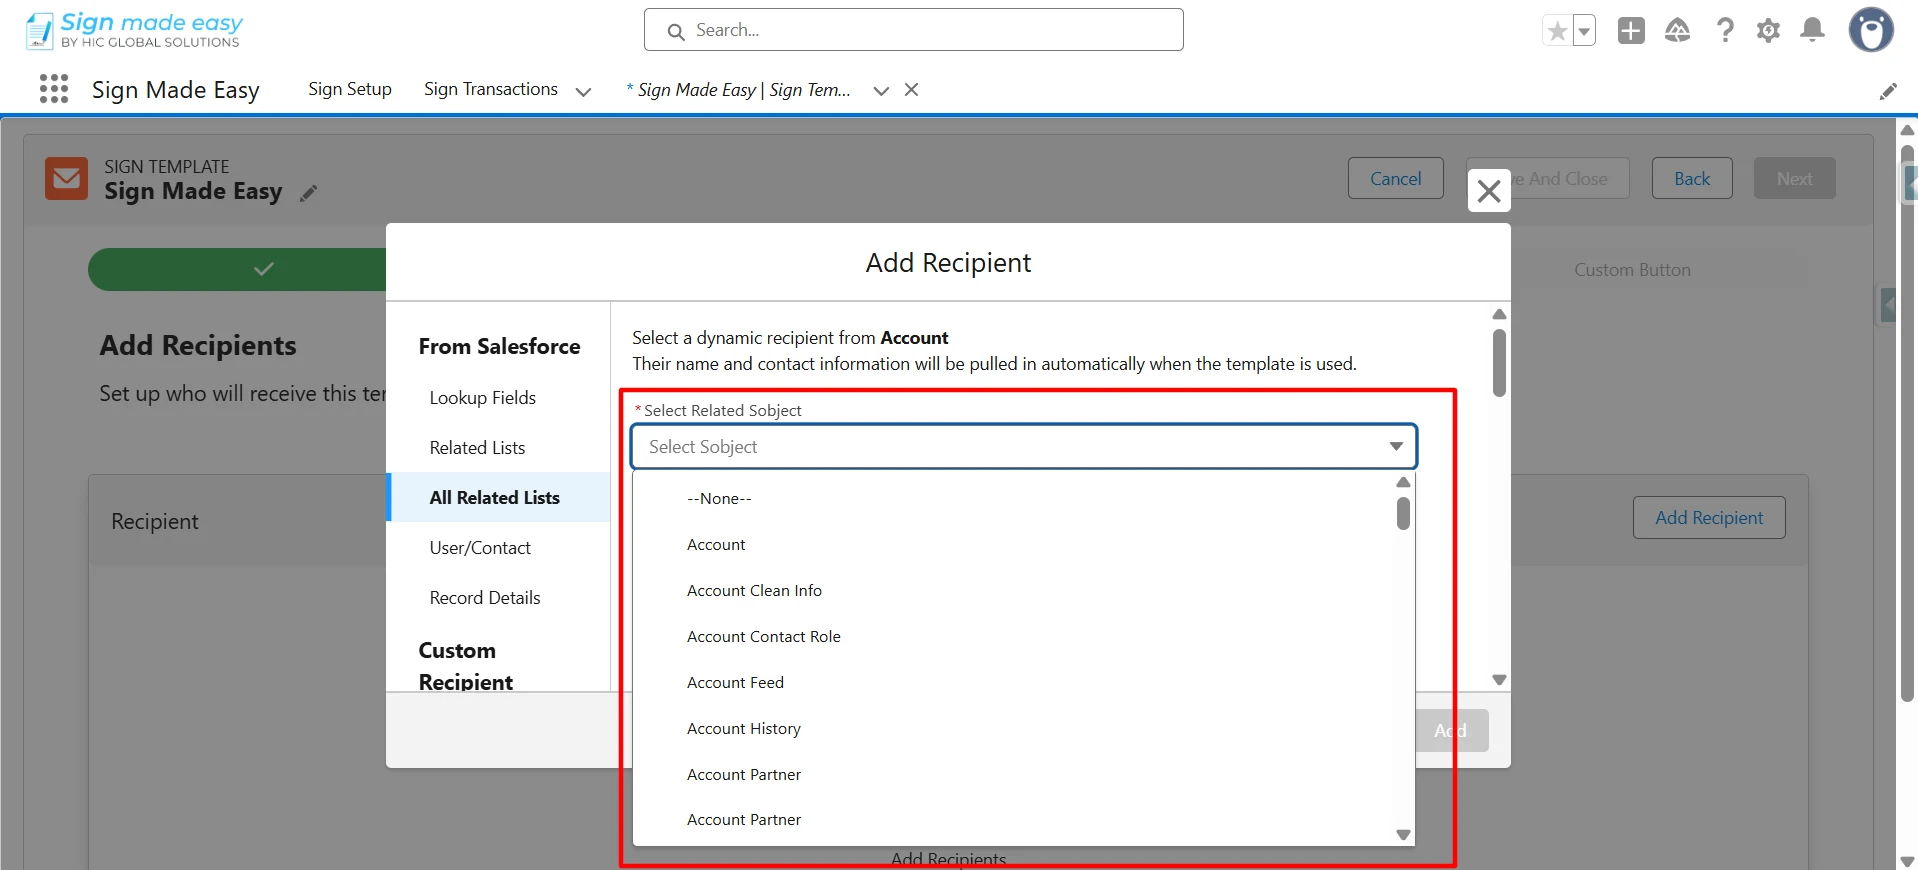This screenshot has width=1918, height=870.
Task: Click the Custom Recipient heading
Action: (466, 666)
